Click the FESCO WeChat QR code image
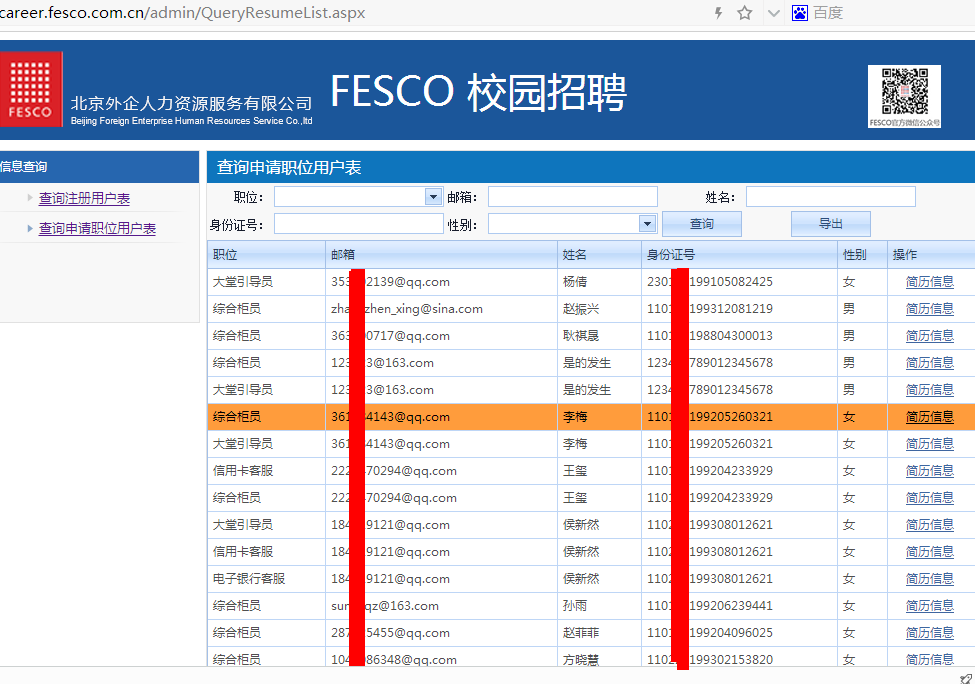Image resolution: width=975 pixels, height=684 pixels. point(904,96)
